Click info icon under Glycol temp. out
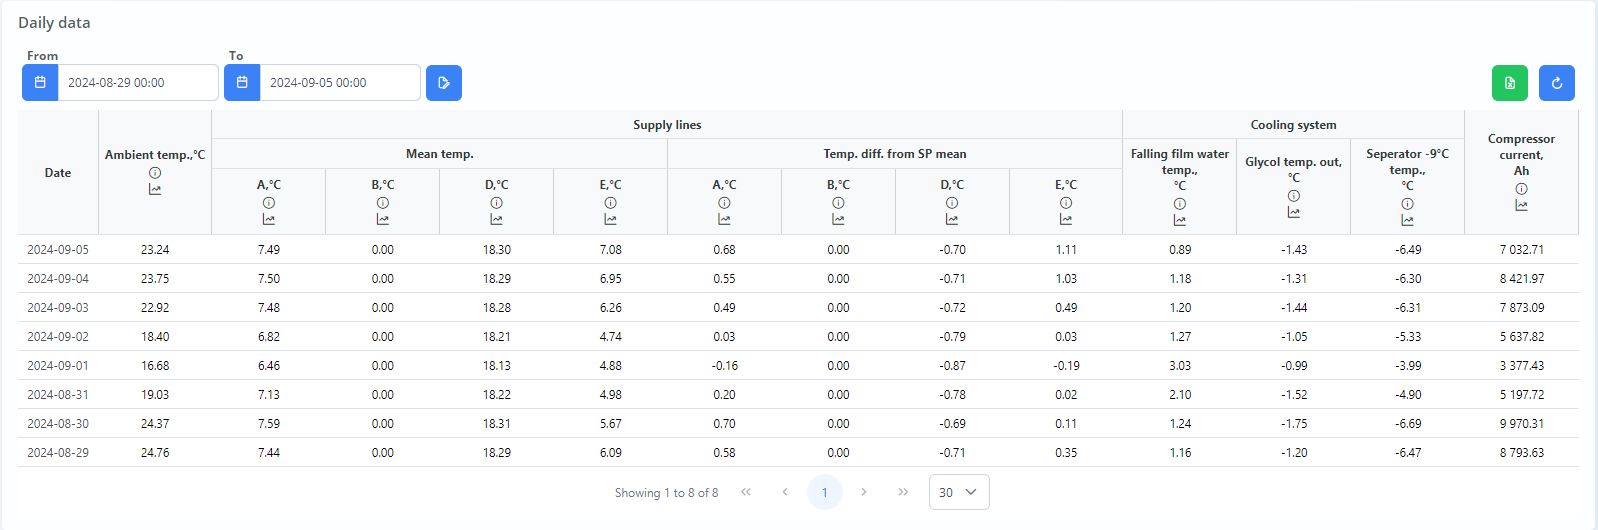Viewport: 1598px width, 530px height. tap(1293, 196)
